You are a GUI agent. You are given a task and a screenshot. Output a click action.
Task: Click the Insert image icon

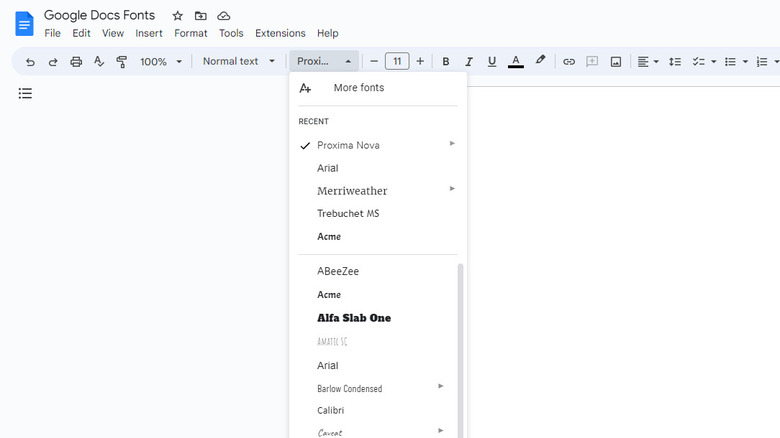click(616, 62)
